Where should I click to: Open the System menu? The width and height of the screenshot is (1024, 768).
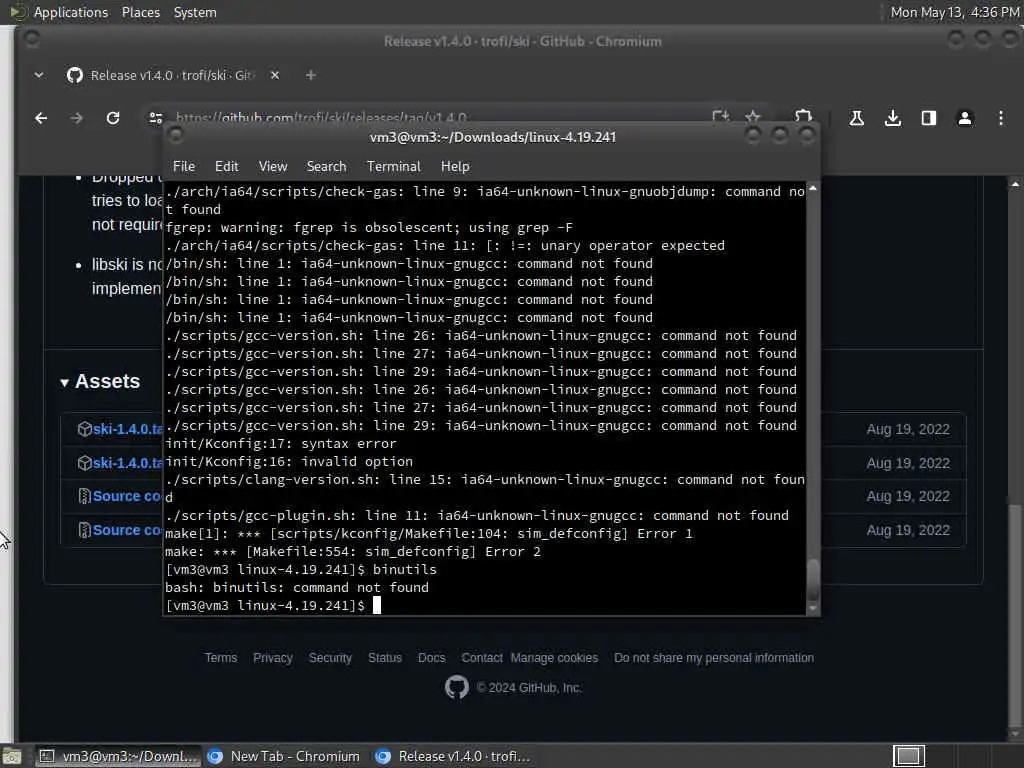pos(195,12)
